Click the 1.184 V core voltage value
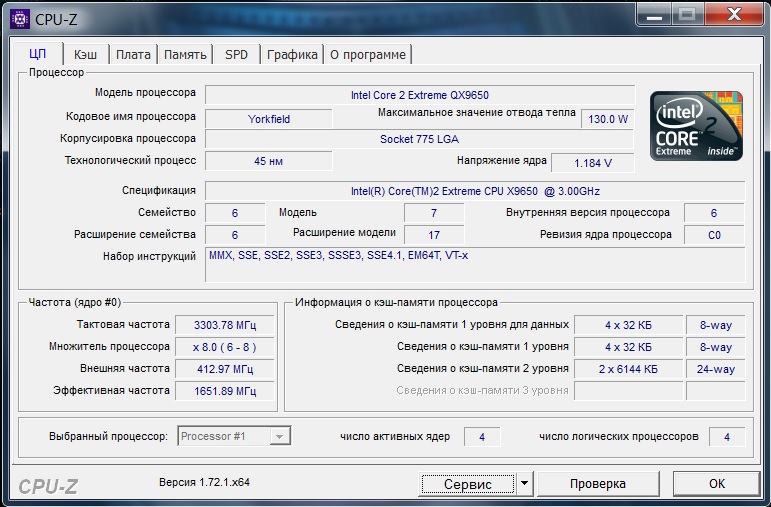This screenshot has height=507, width=771. [x=593, y=163]
